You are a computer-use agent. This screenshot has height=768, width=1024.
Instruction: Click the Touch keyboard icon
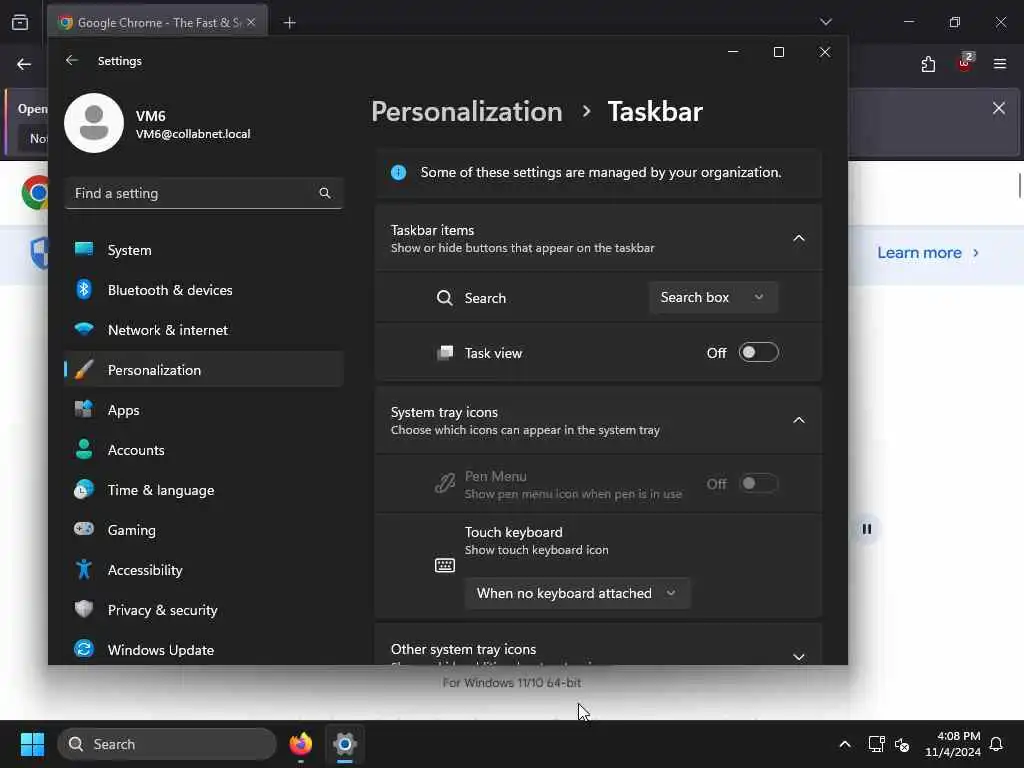pos(445,565)
